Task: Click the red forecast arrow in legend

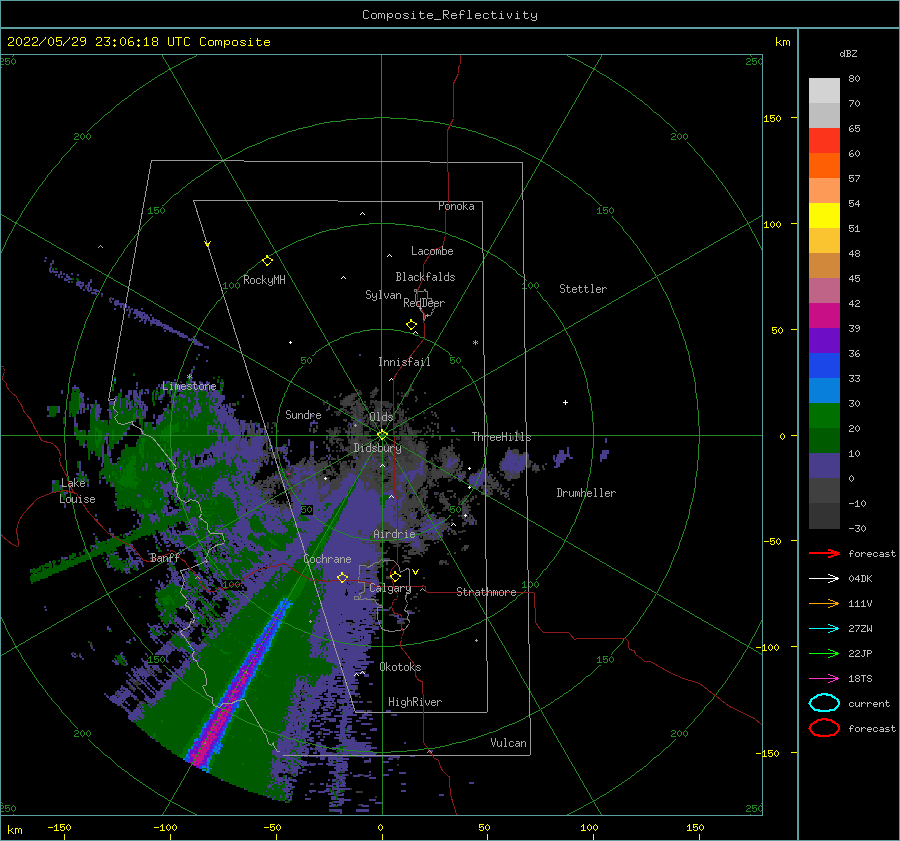Action: [824, 553]
